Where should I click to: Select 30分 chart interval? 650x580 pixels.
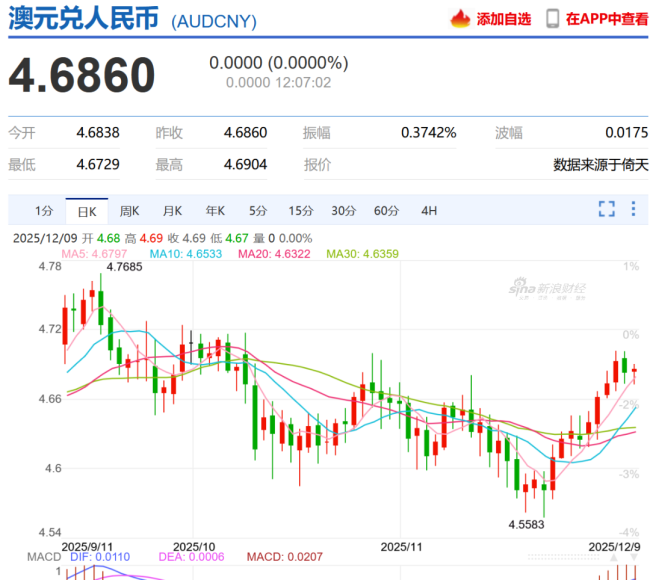[x=343, y=210]
